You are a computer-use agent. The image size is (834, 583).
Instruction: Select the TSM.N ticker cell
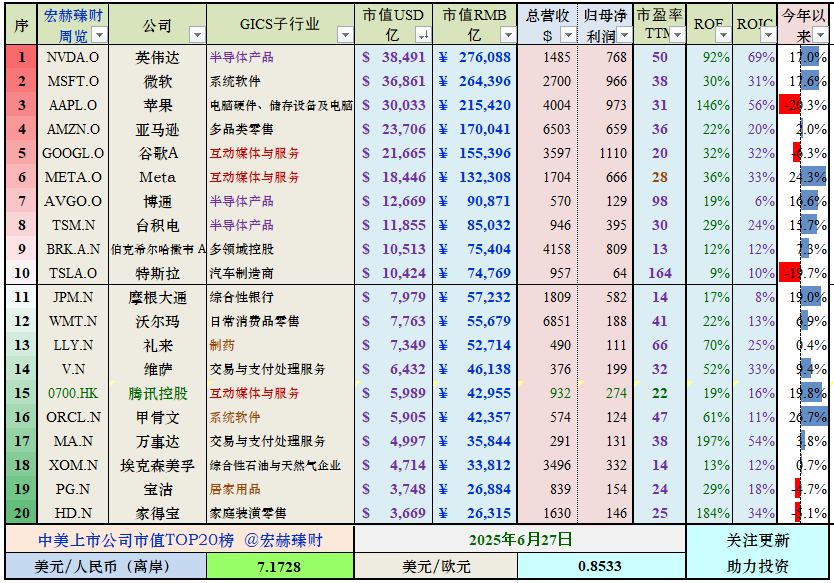[x=73, y=225]
